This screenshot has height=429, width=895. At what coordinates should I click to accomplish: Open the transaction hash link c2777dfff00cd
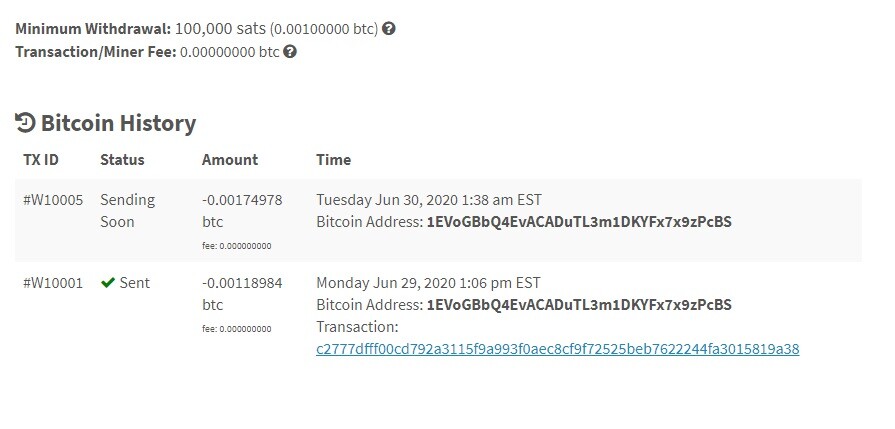click(558, 349)
